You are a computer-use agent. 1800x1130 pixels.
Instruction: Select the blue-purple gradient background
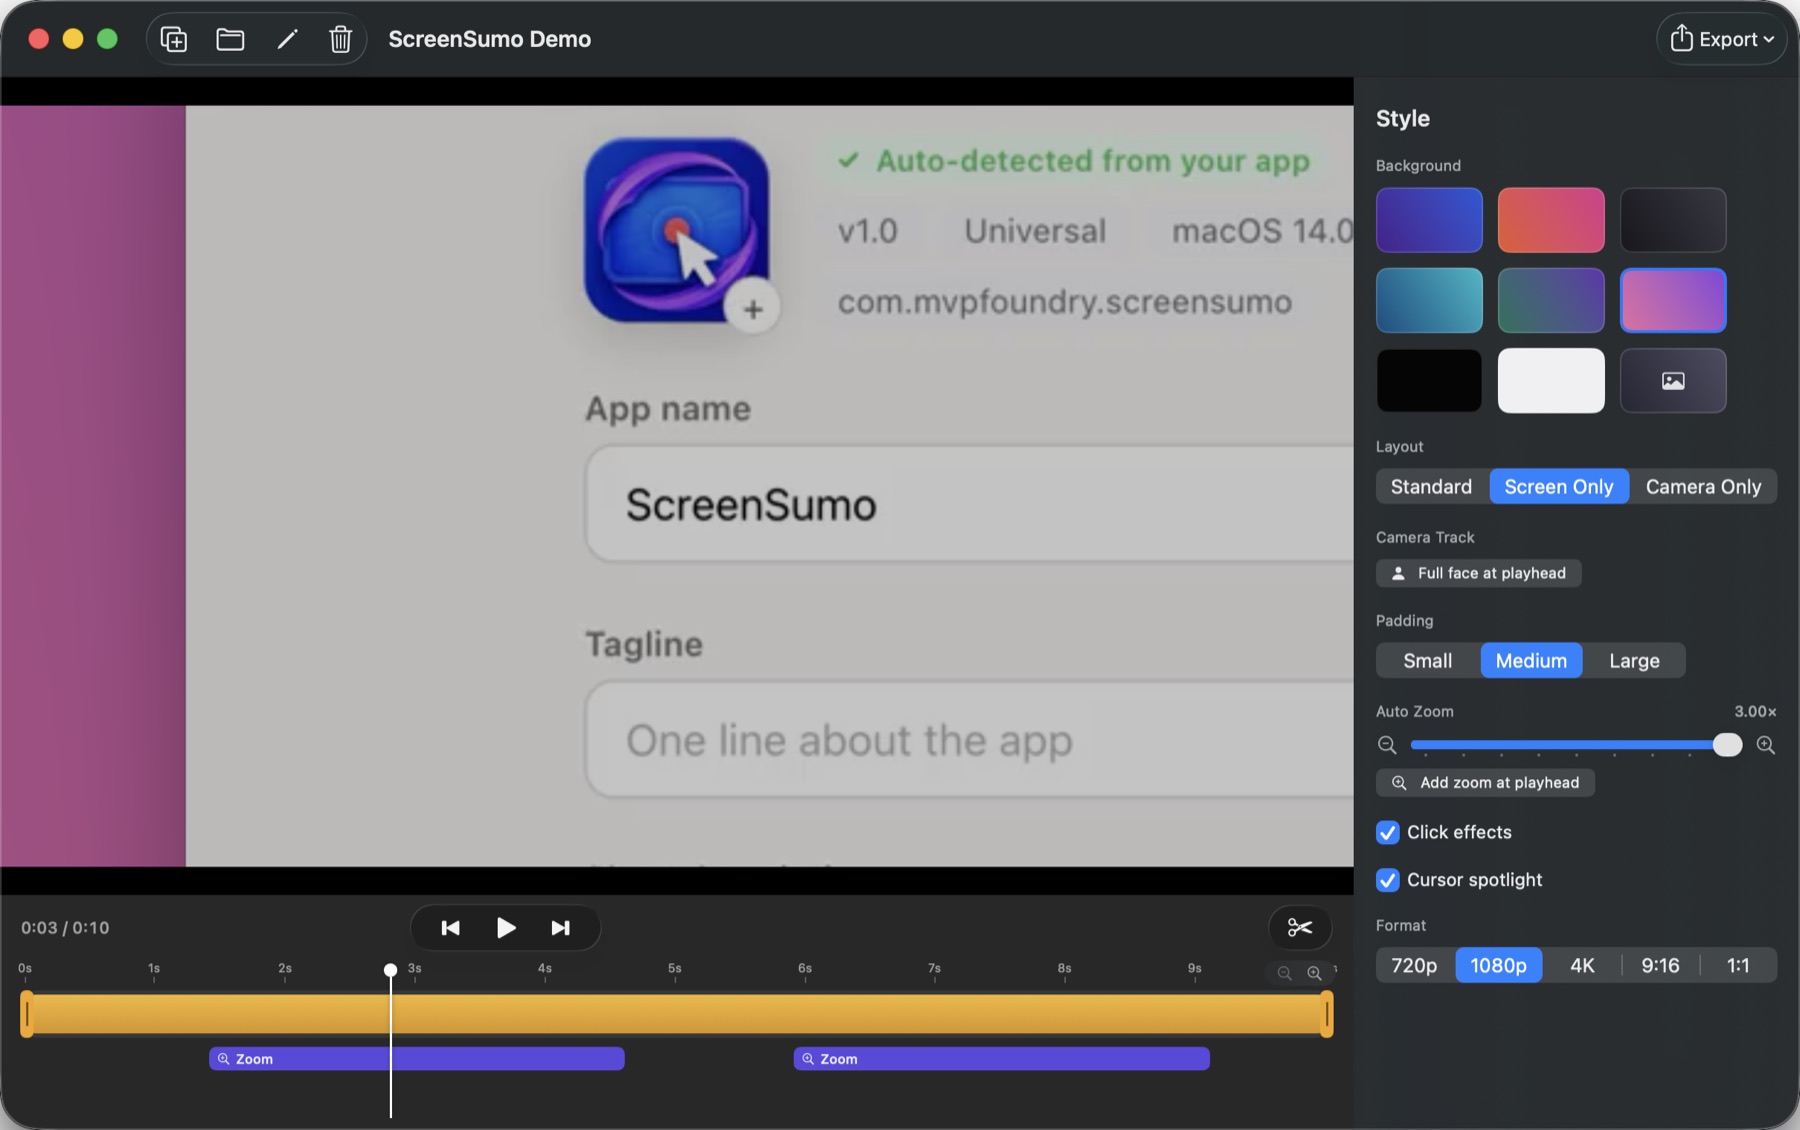(x=1429, y=220)
